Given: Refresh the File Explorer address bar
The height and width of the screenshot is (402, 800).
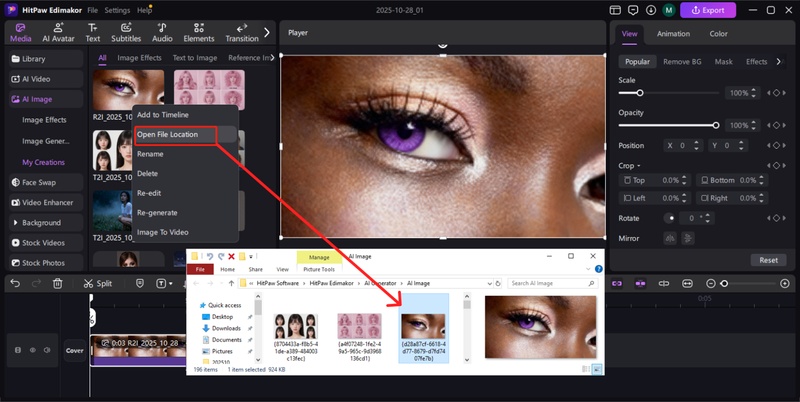Looking at the screenshot, I should click(x=498, y=283).
